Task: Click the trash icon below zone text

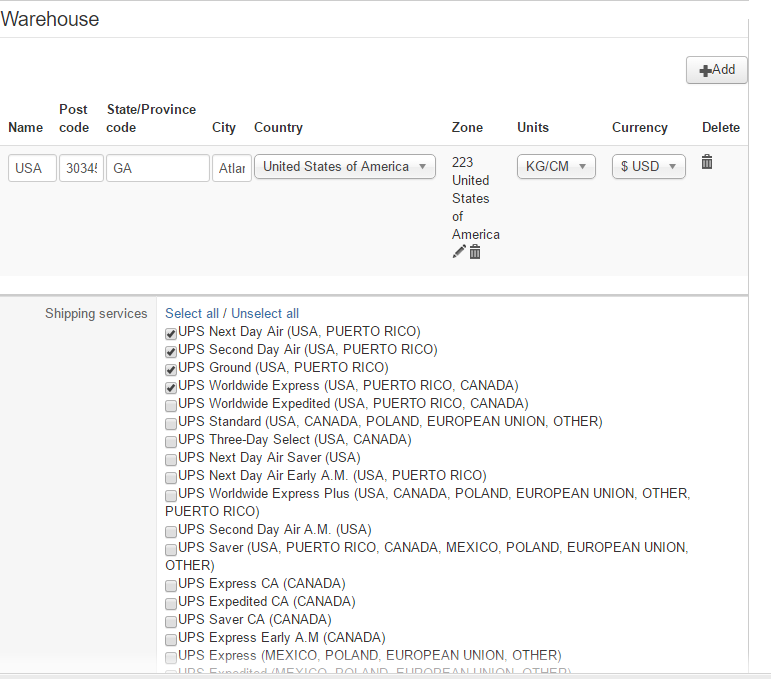Action: (x=475, y=252)
